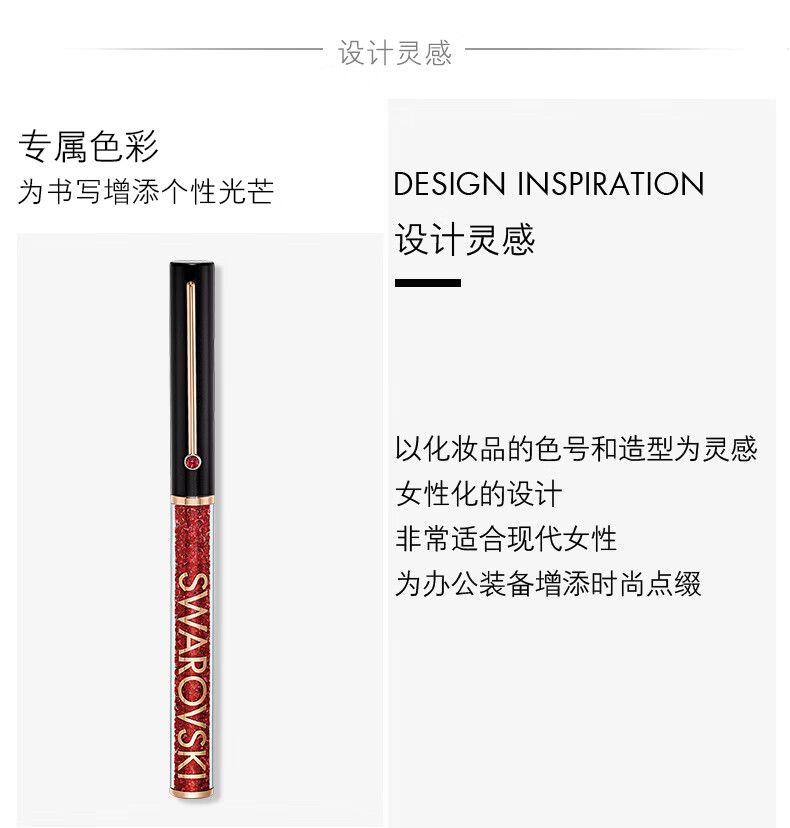Click the black underline bar below the title
The height and width of the screenshot is (828, 790).
click(428, 283)
